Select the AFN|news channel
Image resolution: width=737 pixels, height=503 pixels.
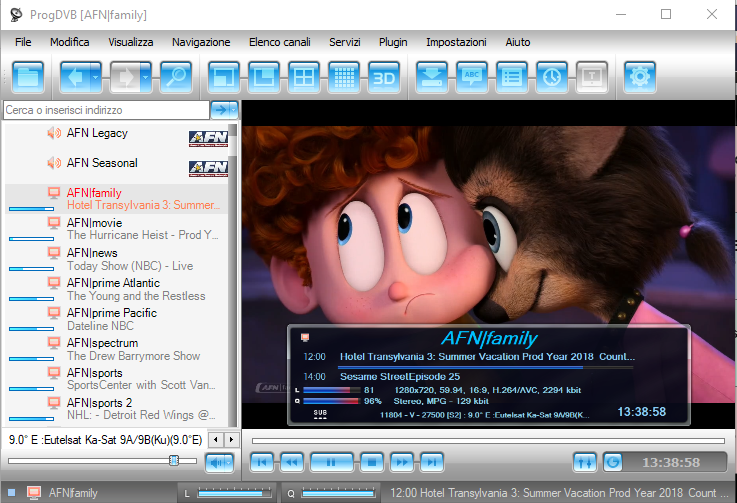click(x=117, y=259)
